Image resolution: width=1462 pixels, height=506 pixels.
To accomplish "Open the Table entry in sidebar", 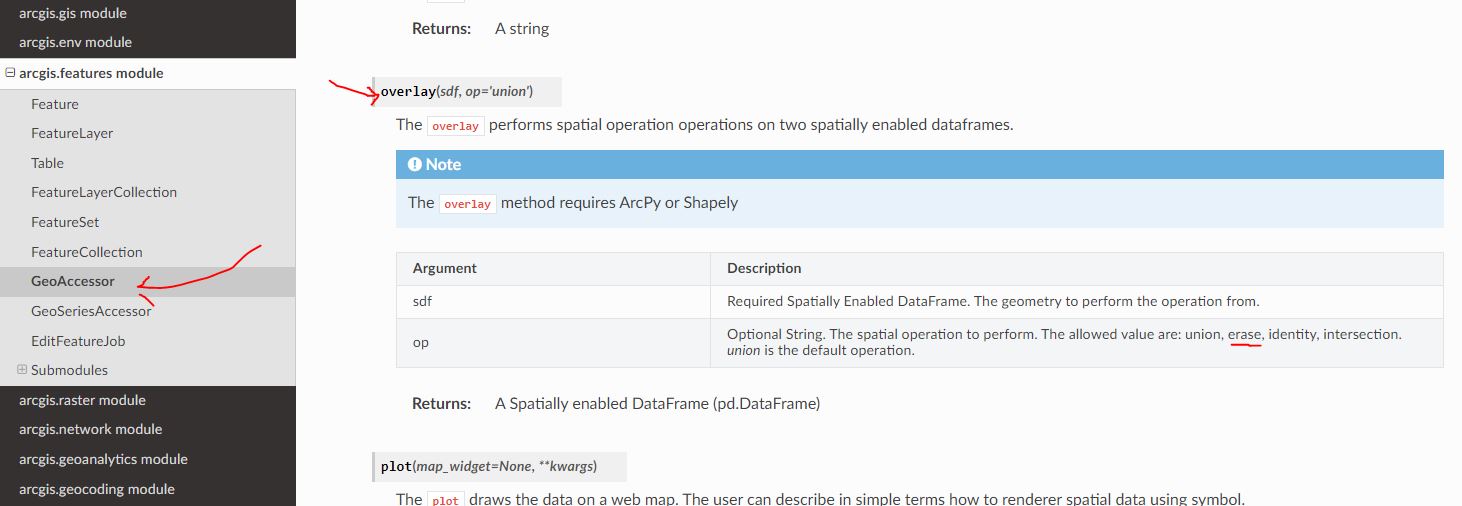I will (47, 163).
